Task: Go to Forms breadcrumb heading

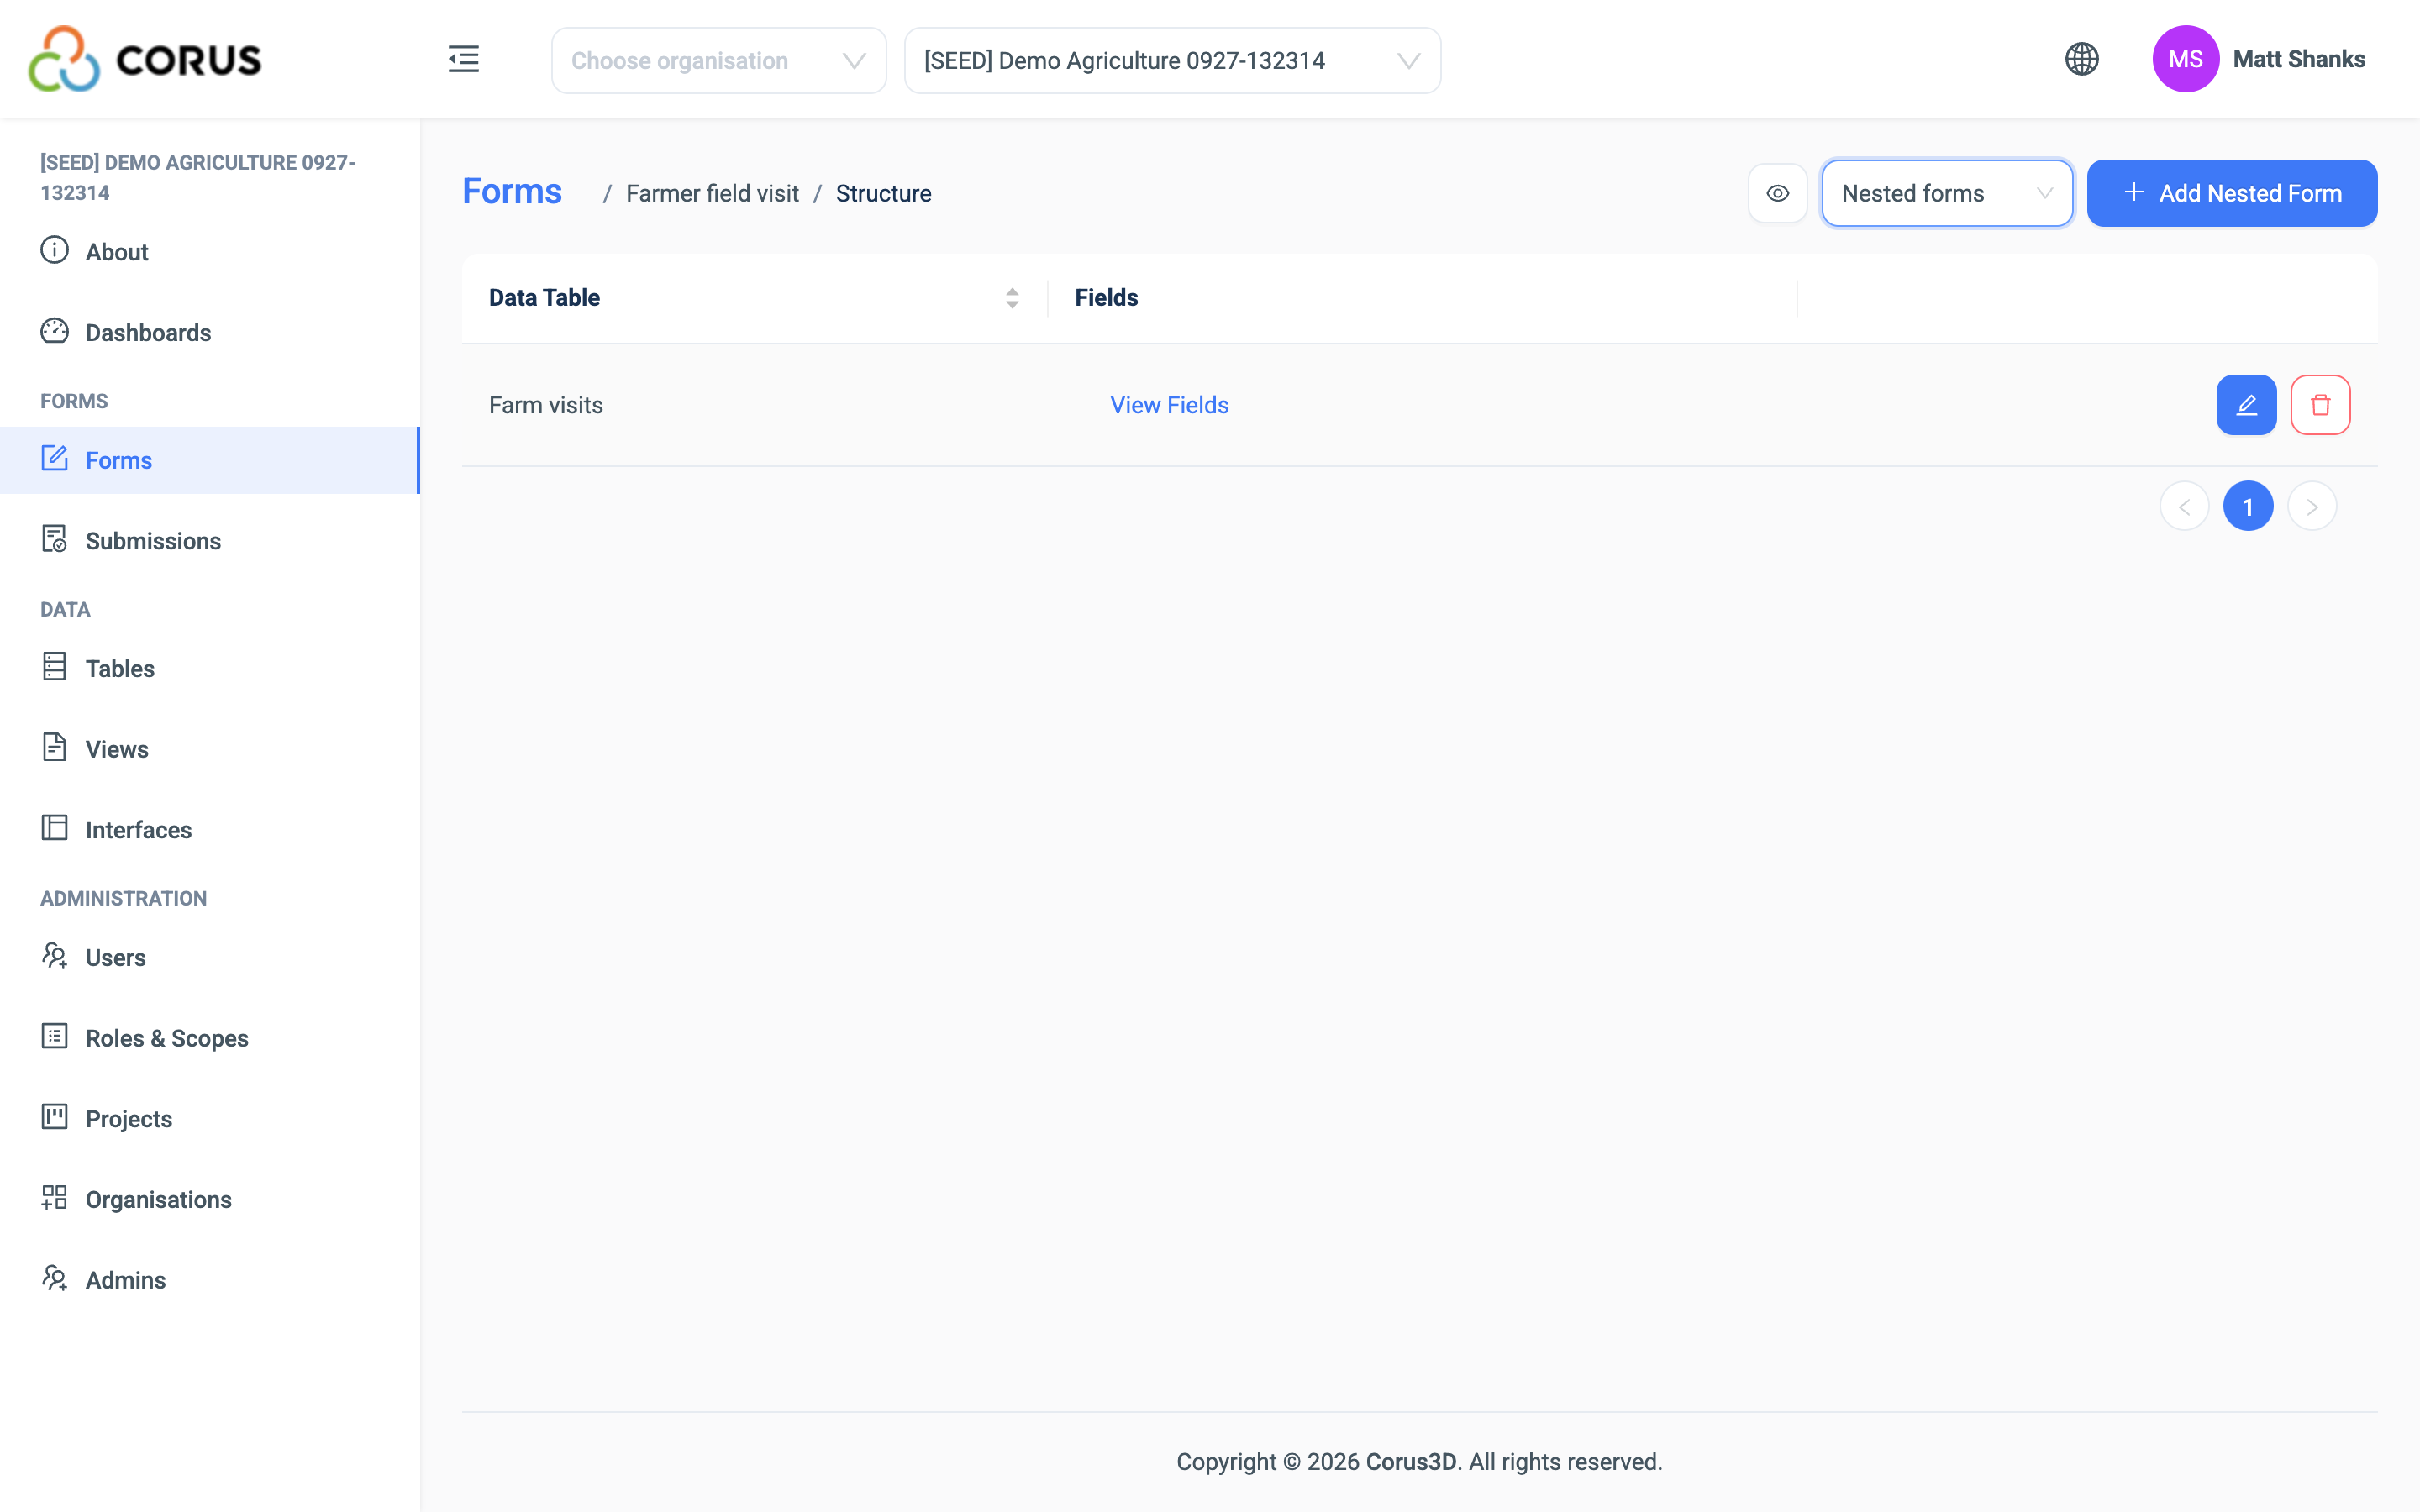Action: (x=512, y=192)
